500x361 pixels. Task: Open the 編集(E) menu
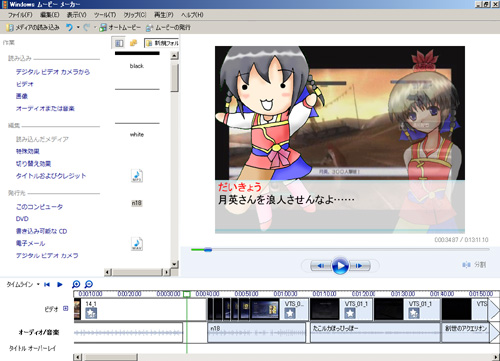point(50,15)
